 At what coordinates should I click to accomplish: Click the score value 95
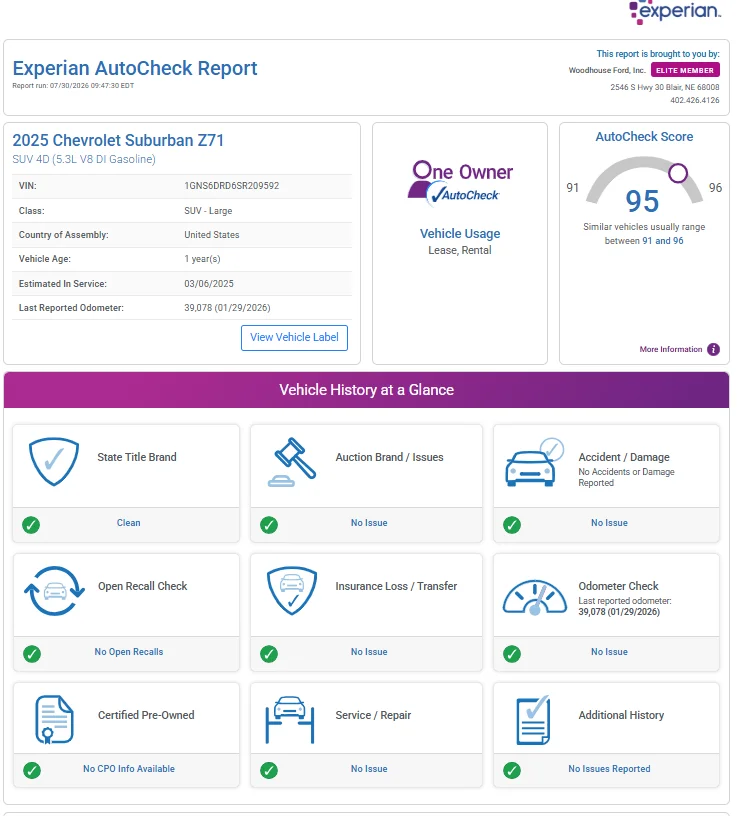click(x=643, y=201)
